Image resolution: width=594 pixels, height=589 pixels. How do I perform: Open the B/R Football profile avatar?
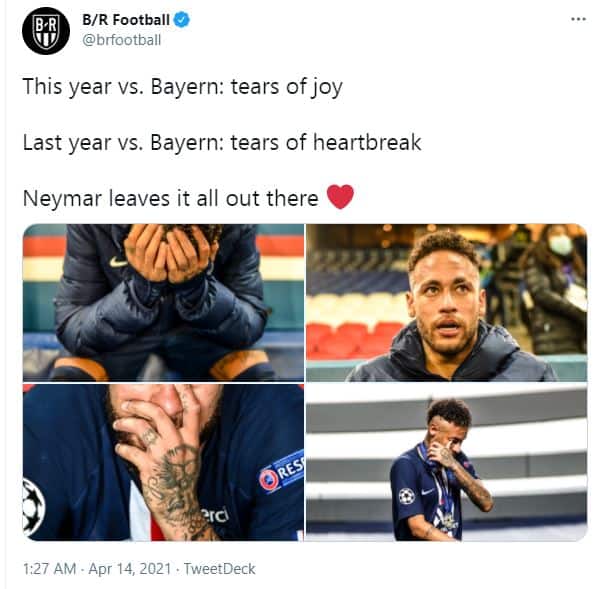coord(46,31)
